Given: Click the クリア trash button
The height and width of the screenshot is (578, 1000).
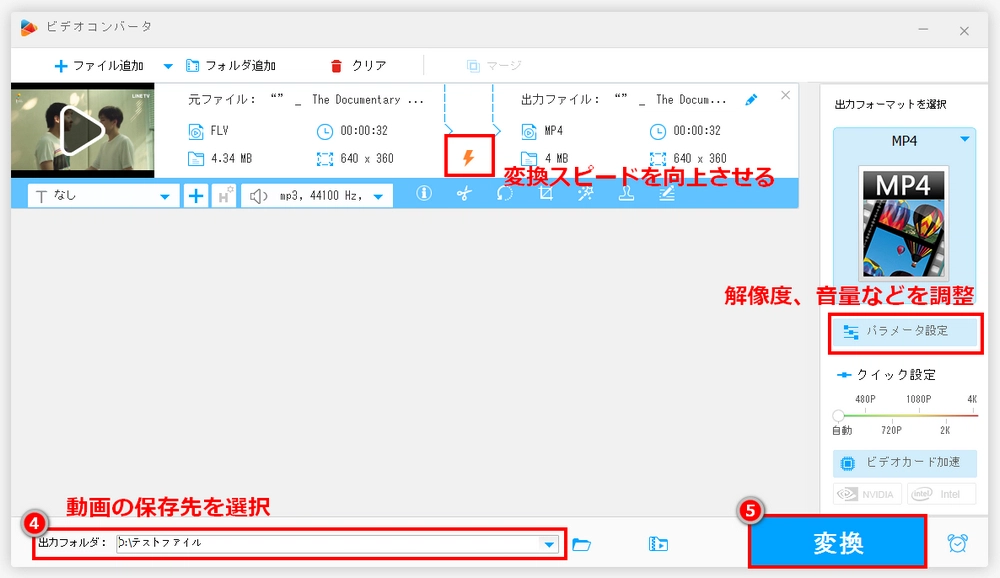Looking at the screenshot, I should [358, 66].
